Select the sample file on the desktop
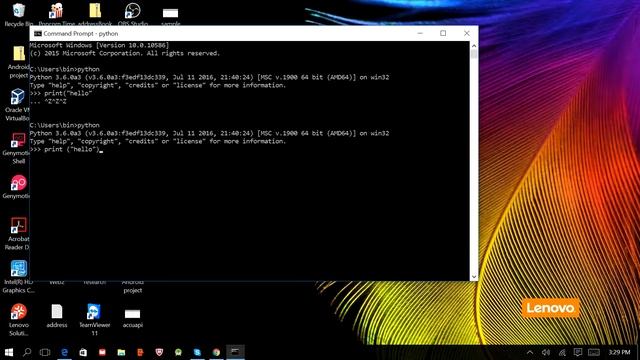Viewport: 640px width, 360px height. tap(170, 16)
